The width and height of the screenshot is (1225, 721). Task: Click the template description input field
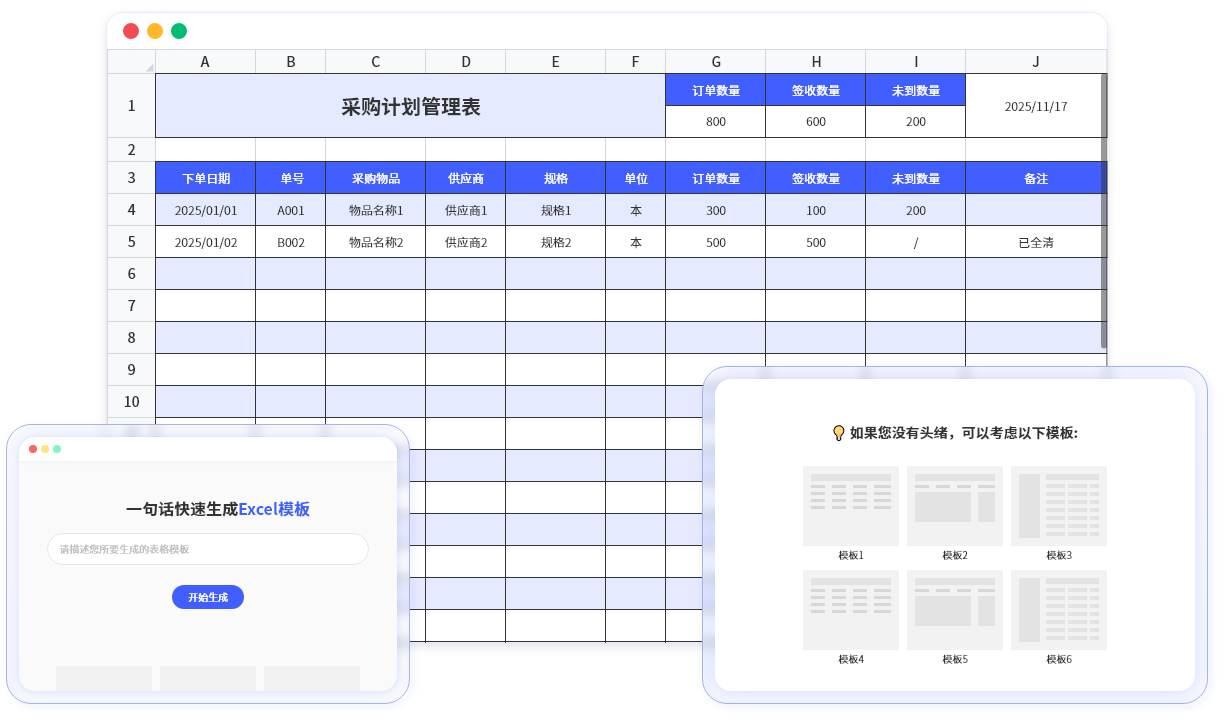tap(207, 549)
